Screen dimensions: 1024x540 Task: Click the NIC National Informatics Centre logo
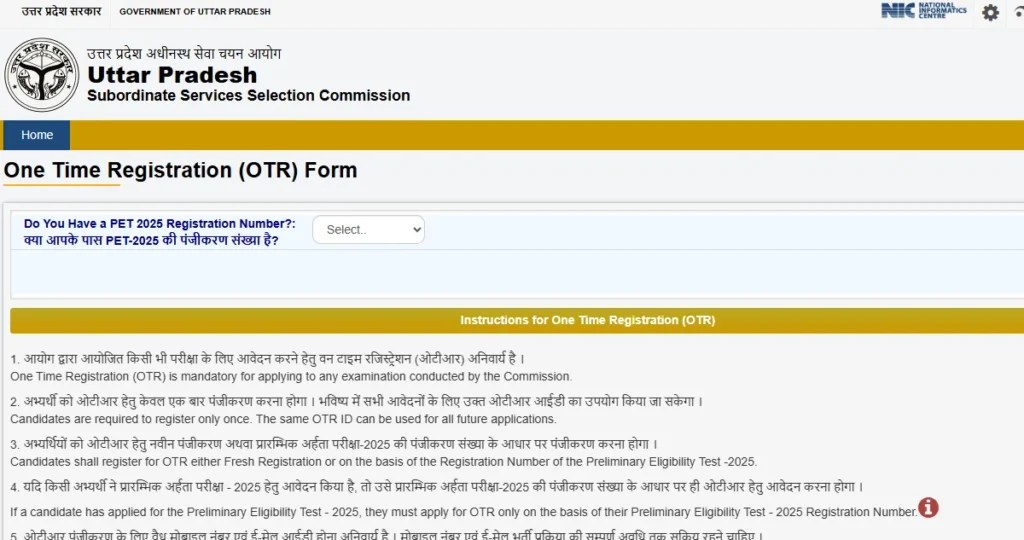[x=923, y=10]
